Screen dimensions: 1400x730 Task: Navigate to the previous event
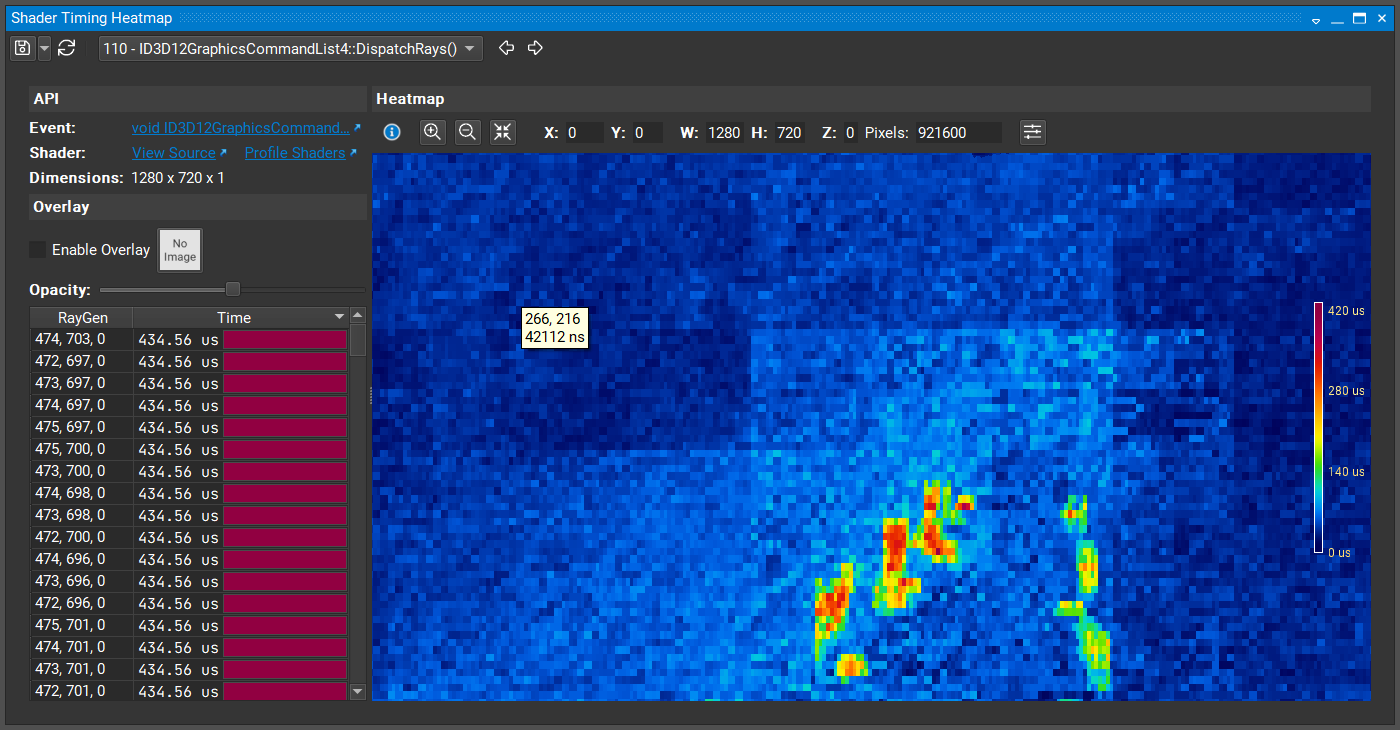pyautogui.click(x=506, y=47)
